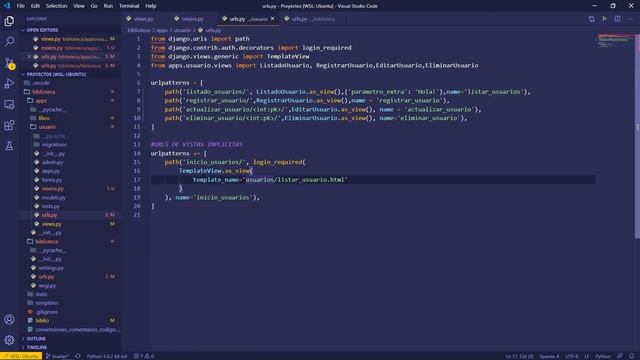Viewport: 640px width, 360px height.
Task: Collapse the apps folder in explorer
Action: [41, 100]
